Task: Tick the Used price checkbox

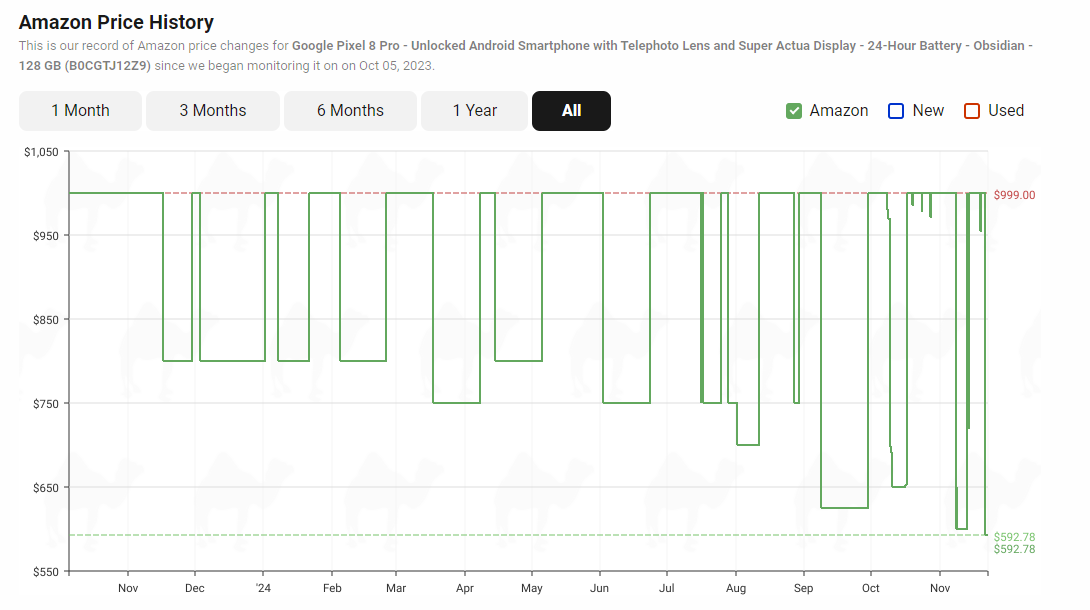Action: tap(972, 111)
